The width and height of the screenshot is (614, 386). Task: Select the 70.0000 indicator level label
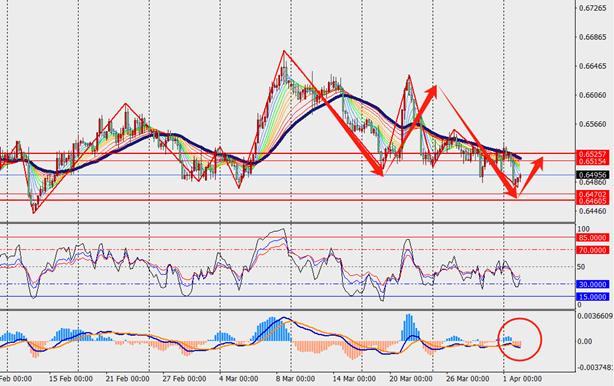tap(592, 250)
